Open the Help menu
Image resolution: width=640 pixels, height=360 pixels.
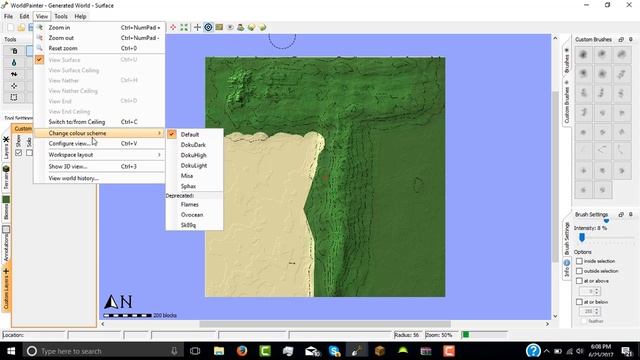[x=80, y=16]
